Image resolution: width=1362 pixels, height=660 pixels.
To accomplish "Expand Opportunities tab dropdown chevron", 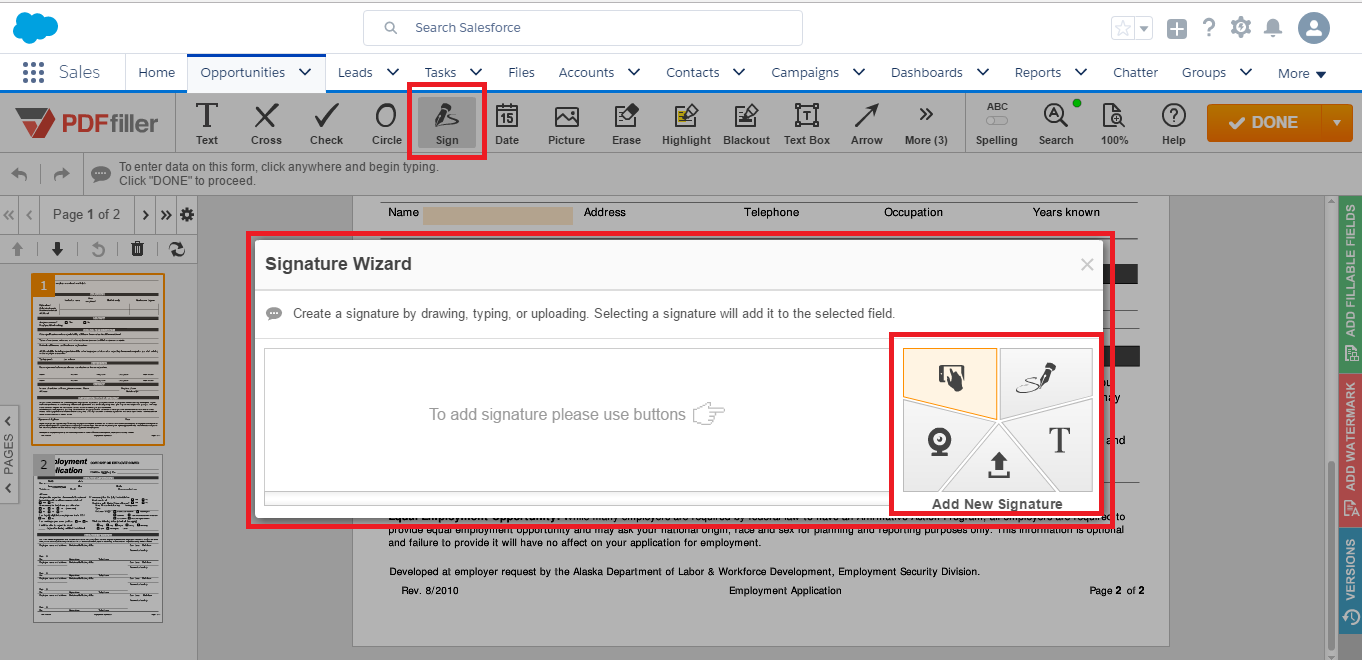I will tap(306, 72).
